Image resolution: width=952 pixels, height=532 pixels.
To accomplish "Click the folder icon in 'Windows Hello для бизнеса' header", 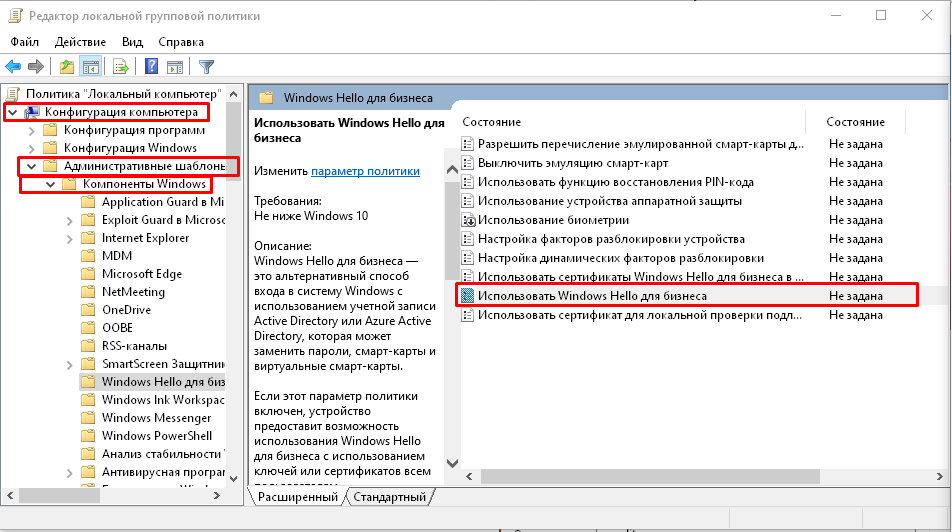I will [266, 98].
